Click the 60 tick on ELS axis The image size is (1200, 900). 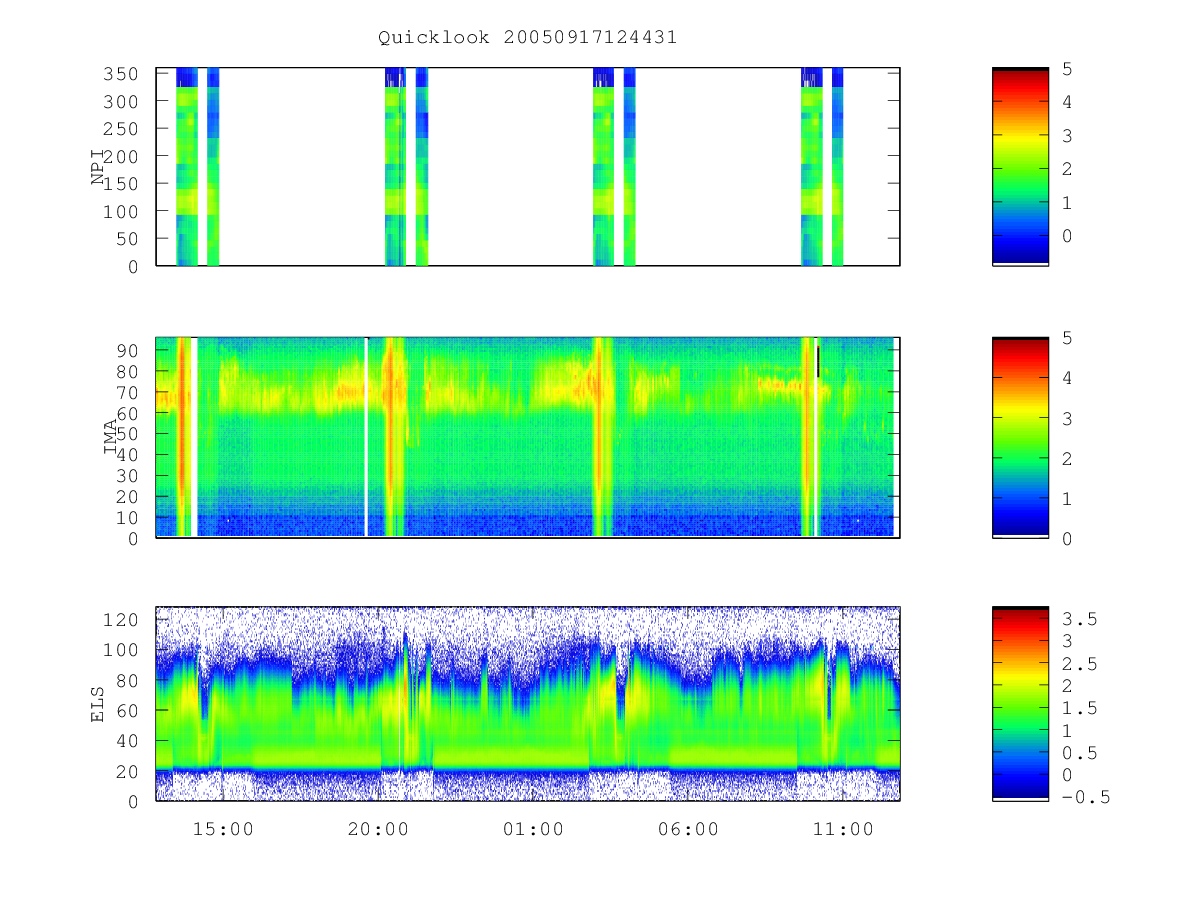(129, 710)
